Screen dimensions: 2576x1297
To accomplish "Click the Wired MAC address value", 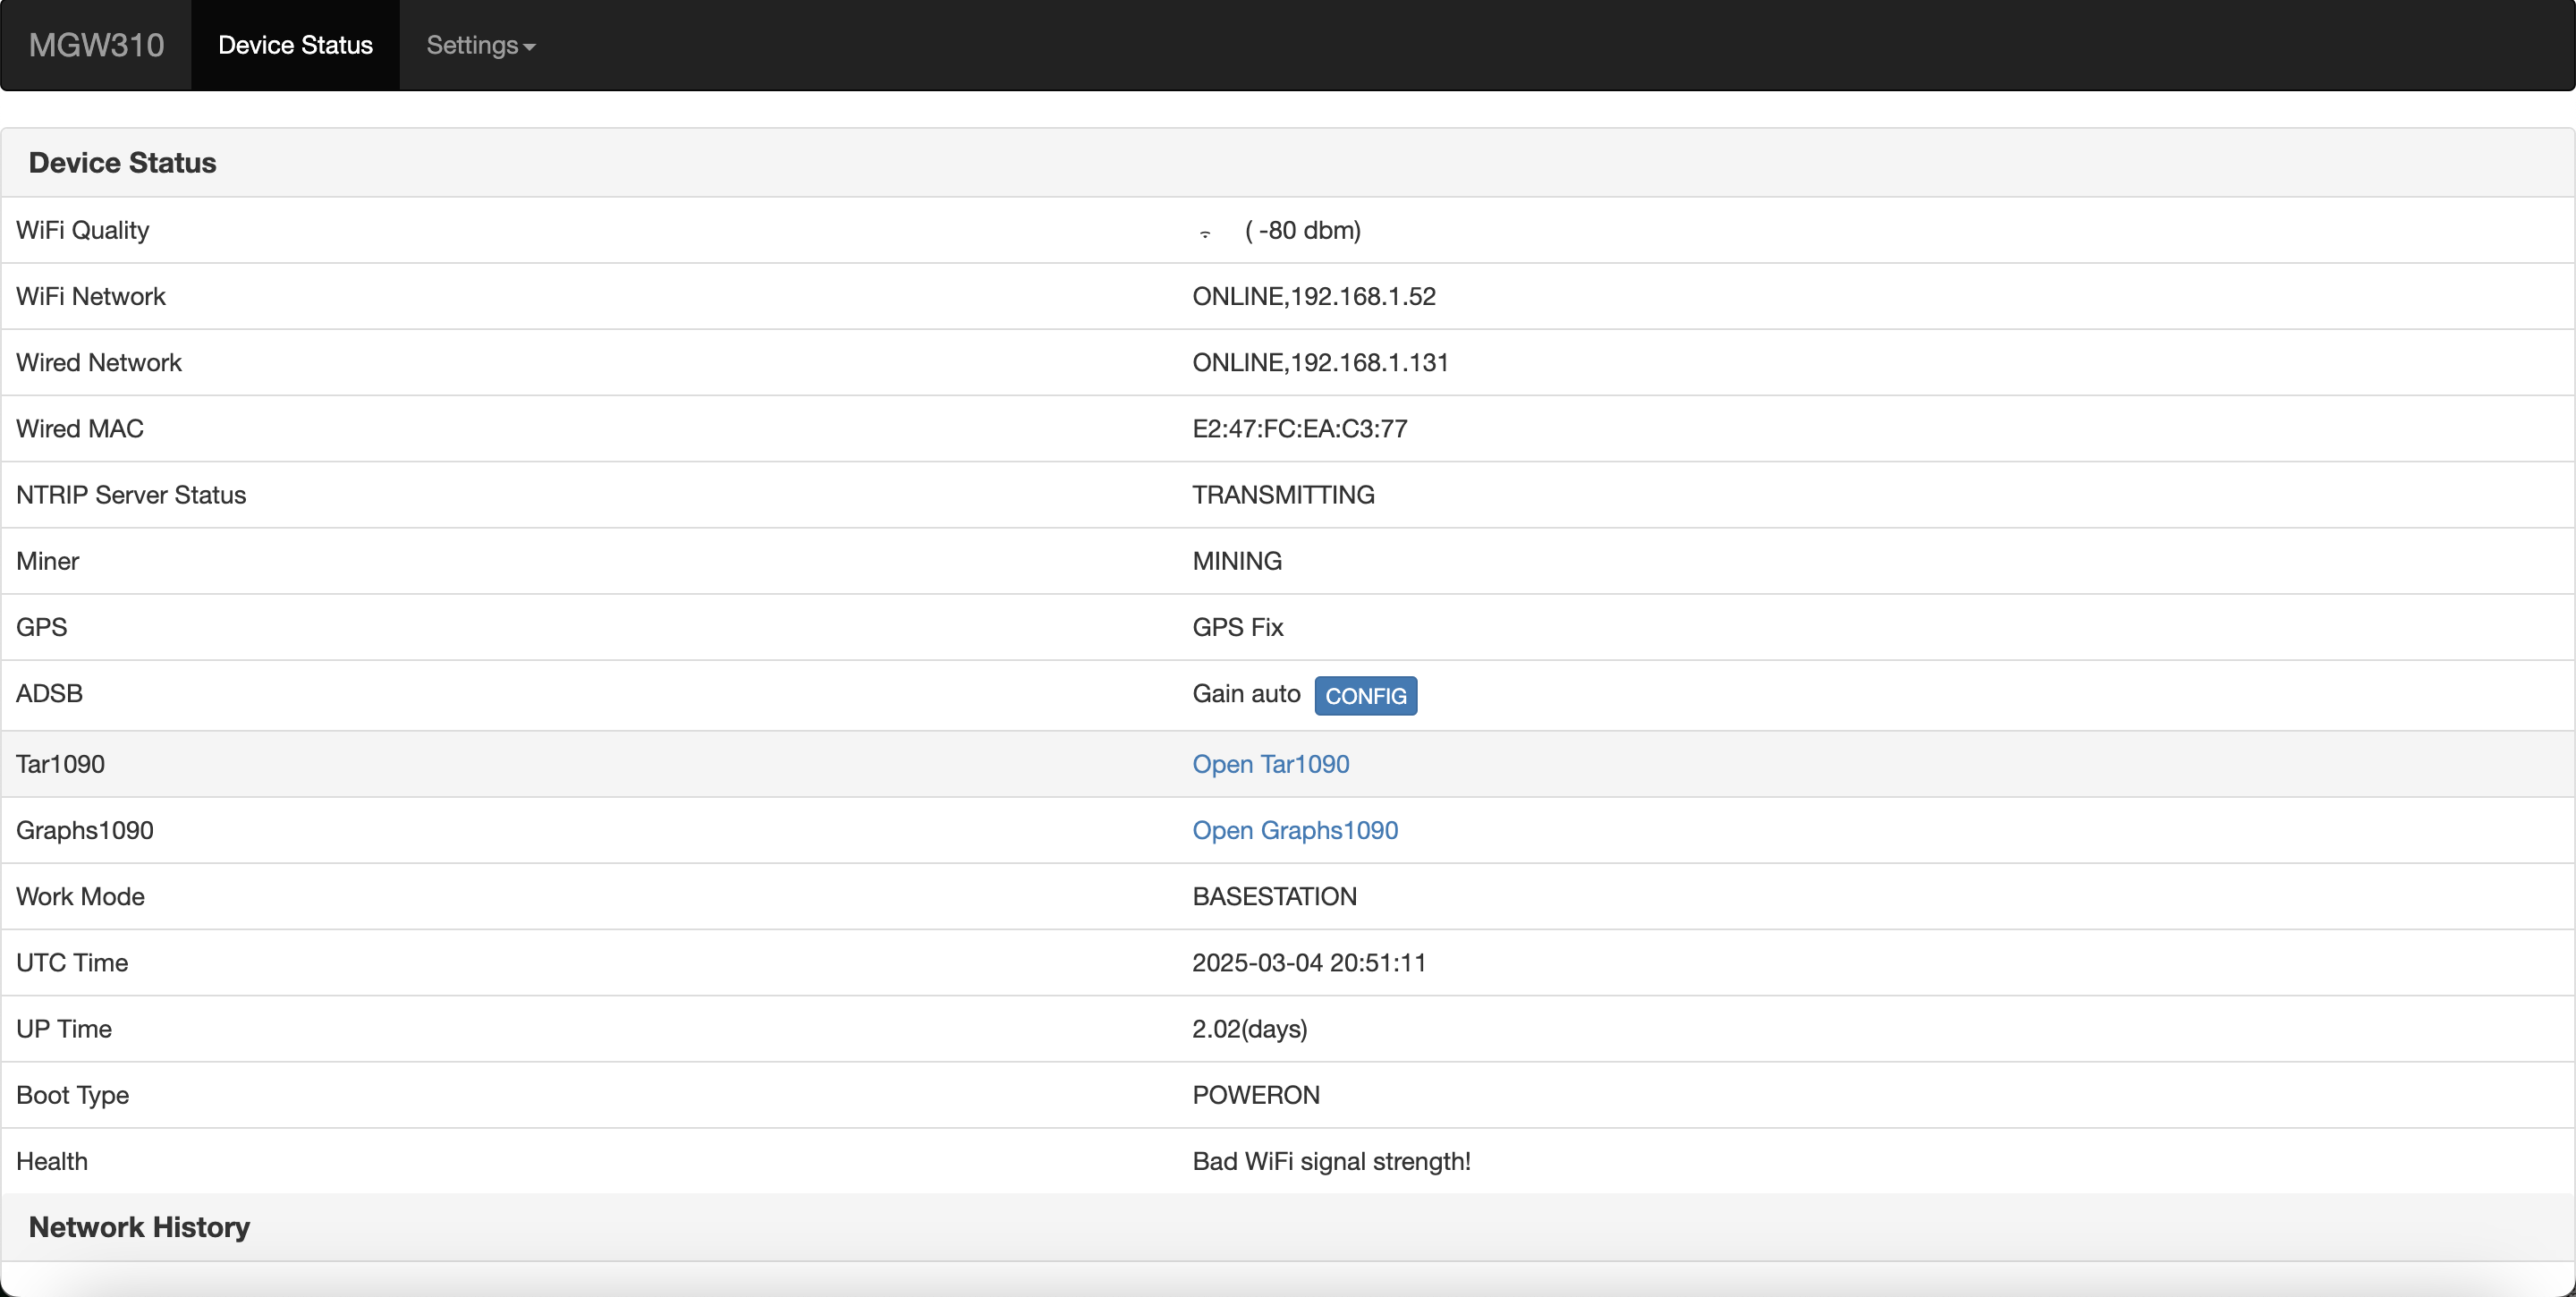I will point(1299,429).
